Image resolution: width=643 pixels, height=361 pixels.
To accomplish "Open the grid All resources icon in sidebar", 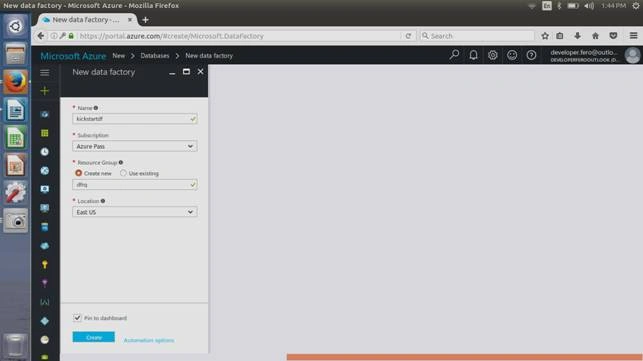I will pos(45,133).
